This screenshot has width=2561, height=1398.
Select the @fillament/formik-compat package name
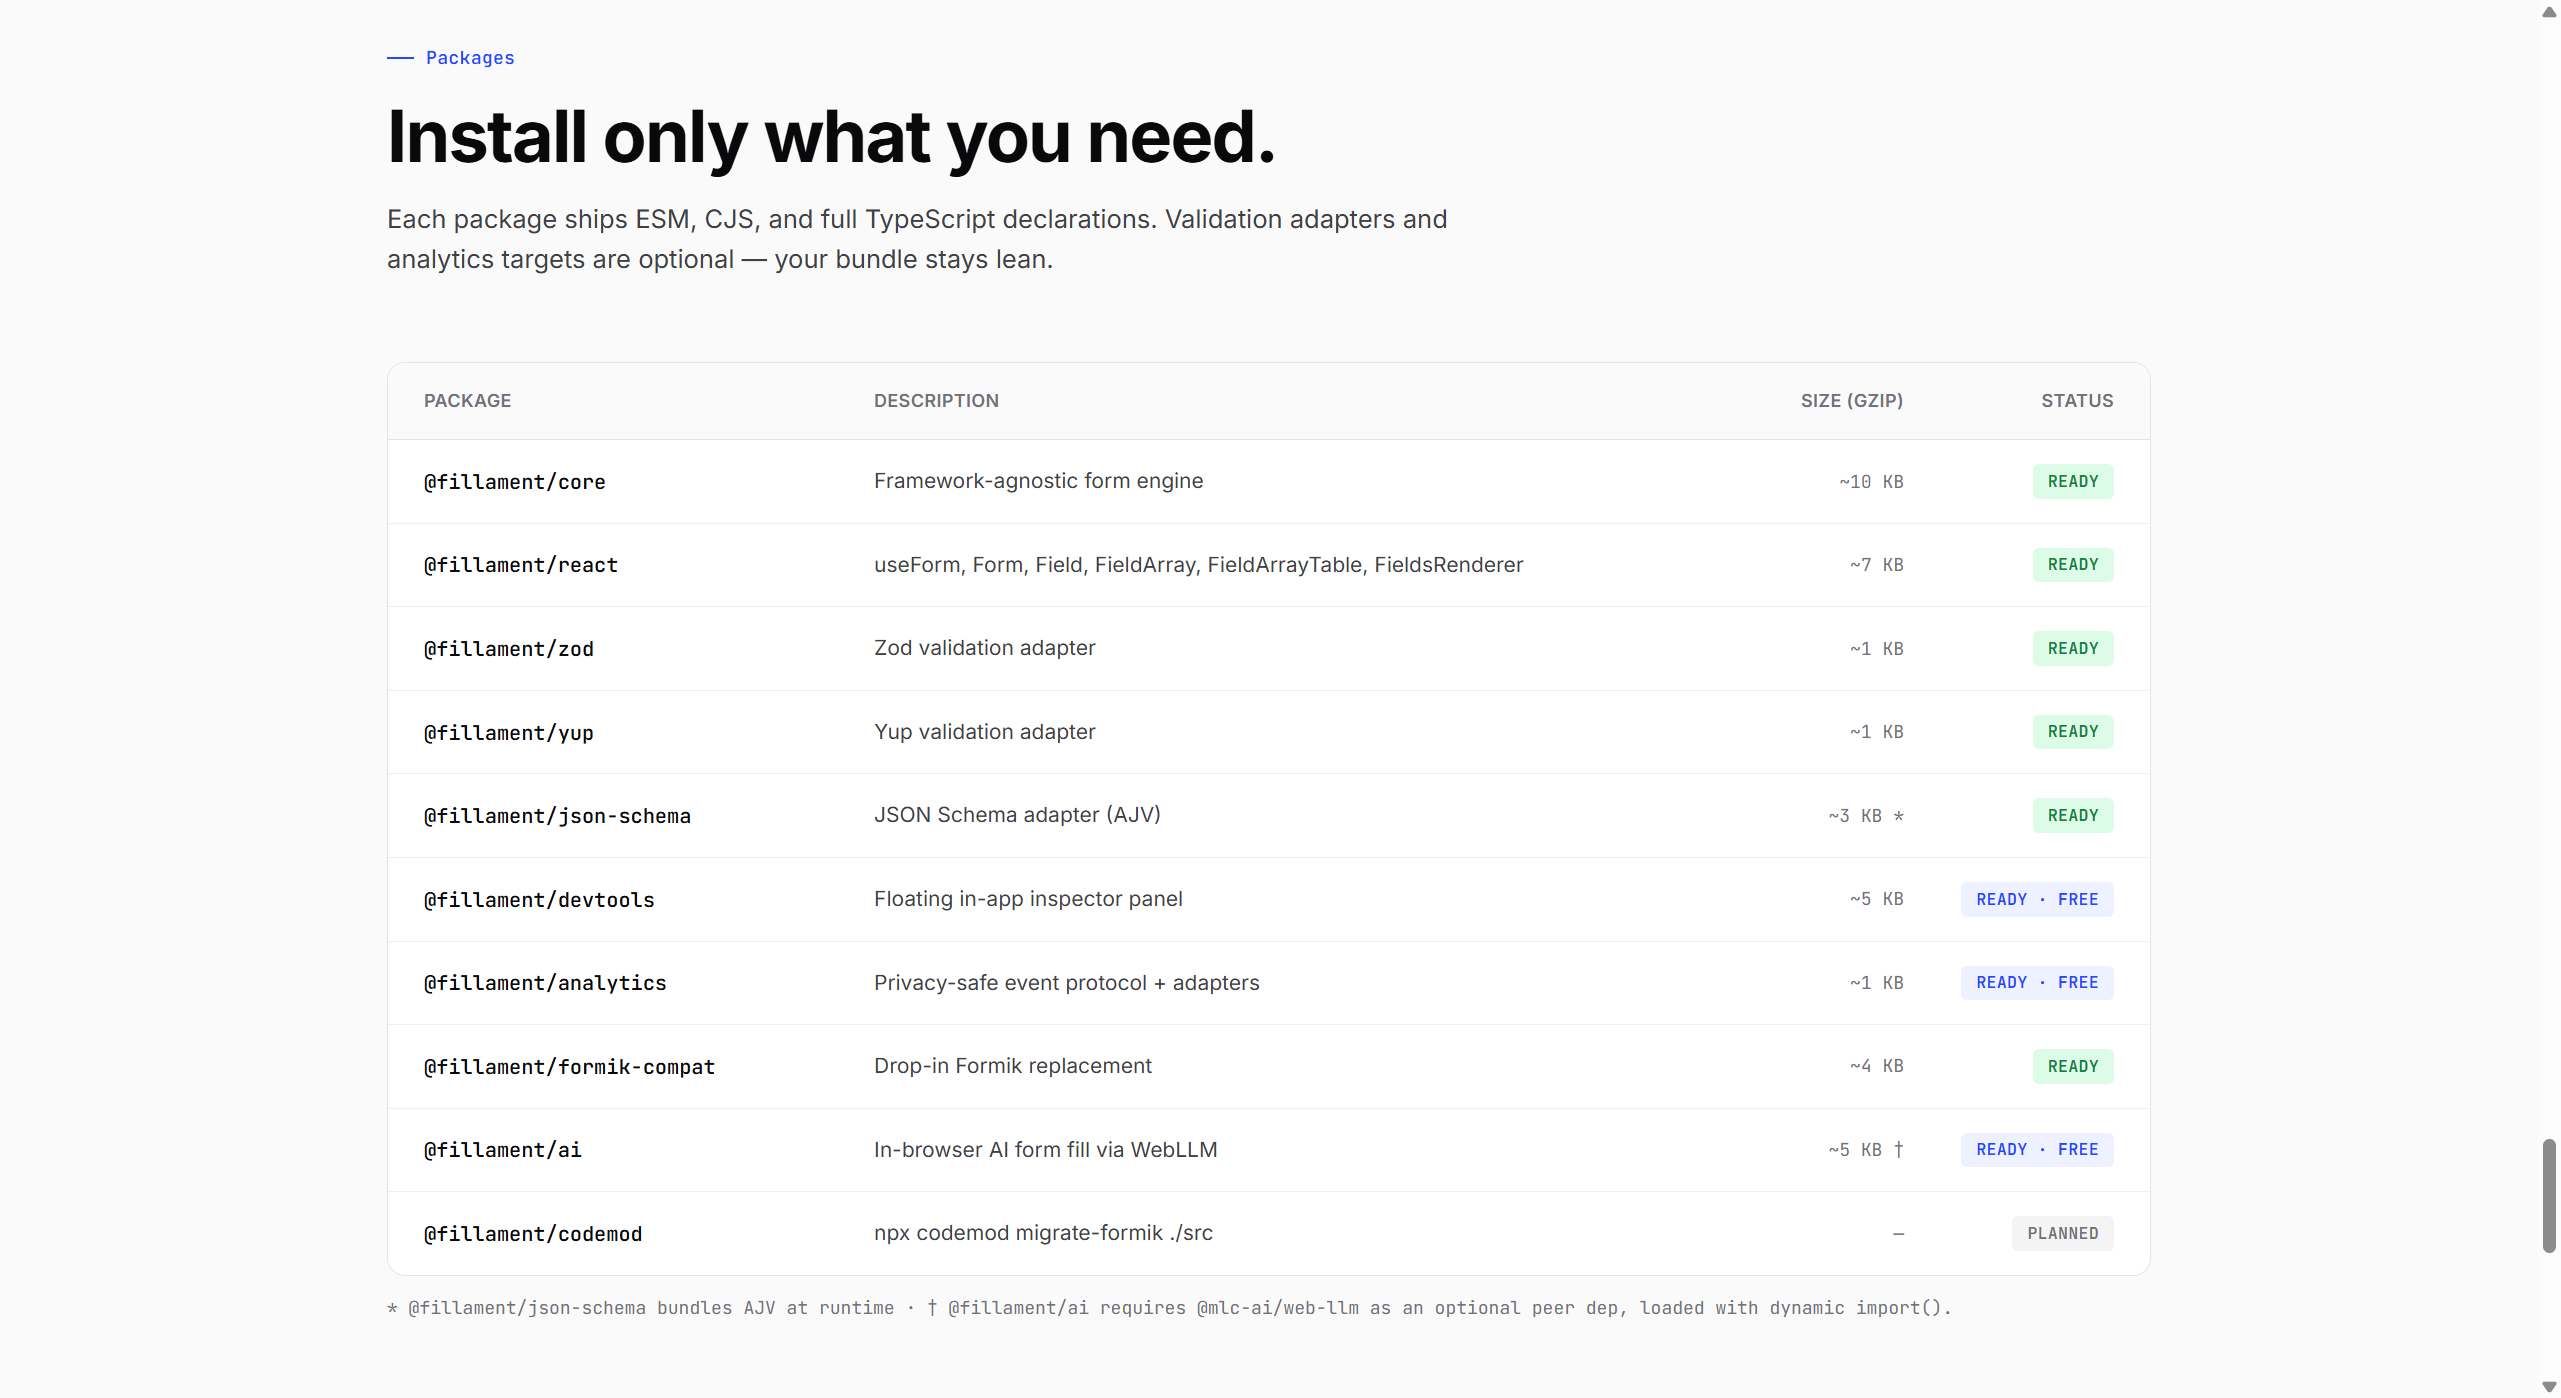[569, 1067]
